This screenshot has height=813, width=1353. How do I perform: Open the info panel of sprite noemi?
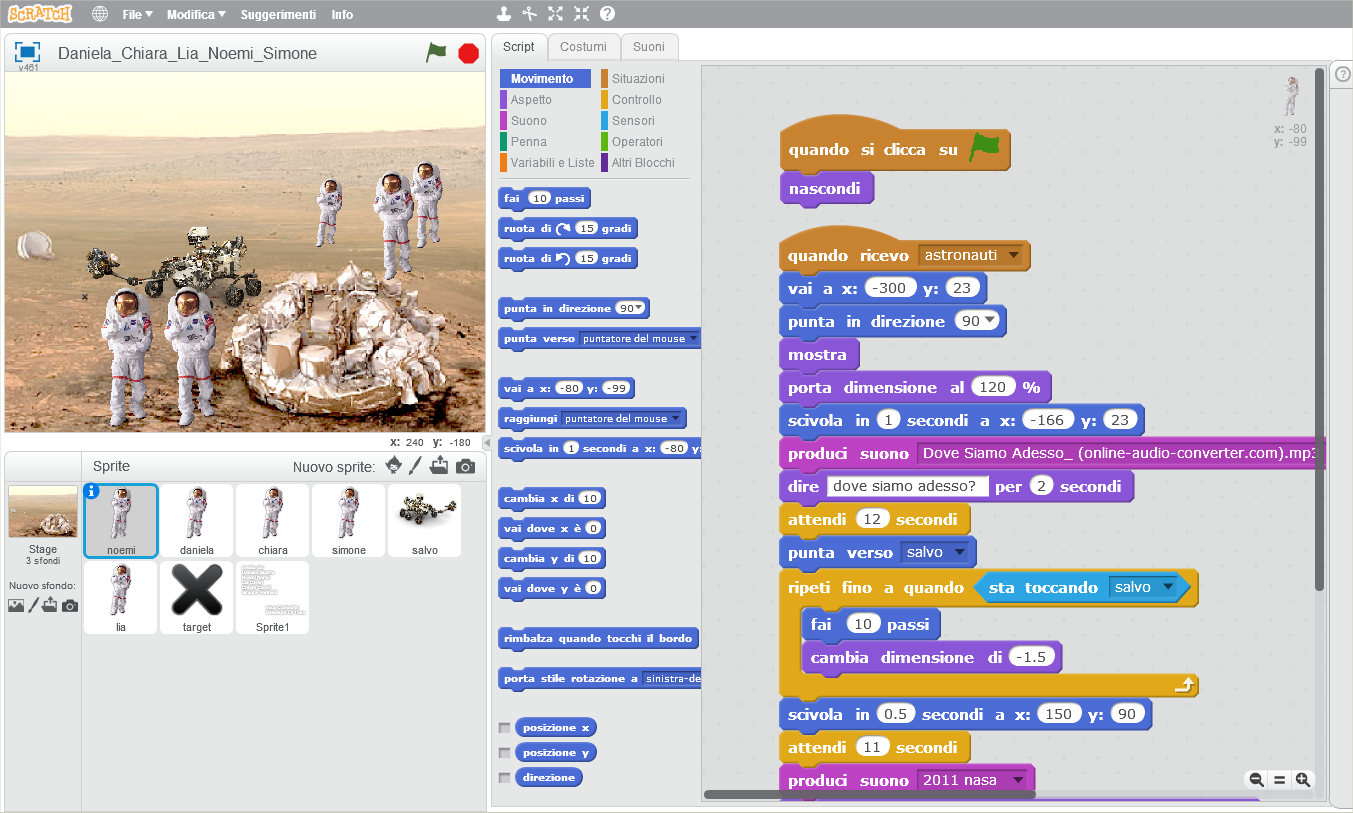[x=93, y=491]
